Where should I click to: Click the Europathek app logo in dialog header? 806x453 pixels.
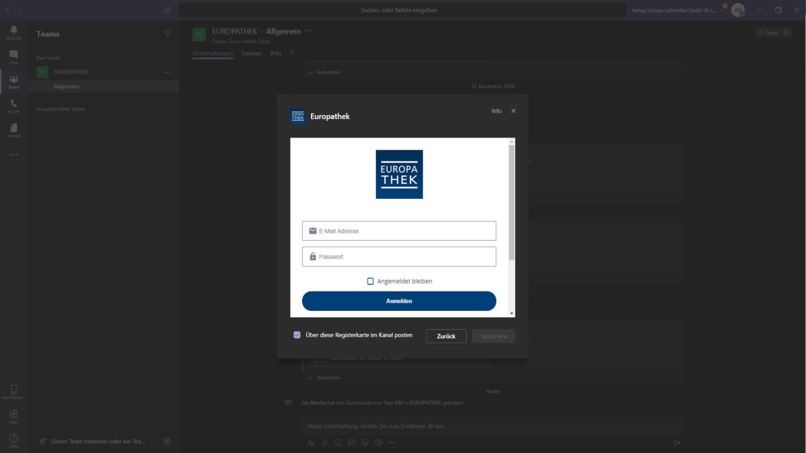[298, 116]
